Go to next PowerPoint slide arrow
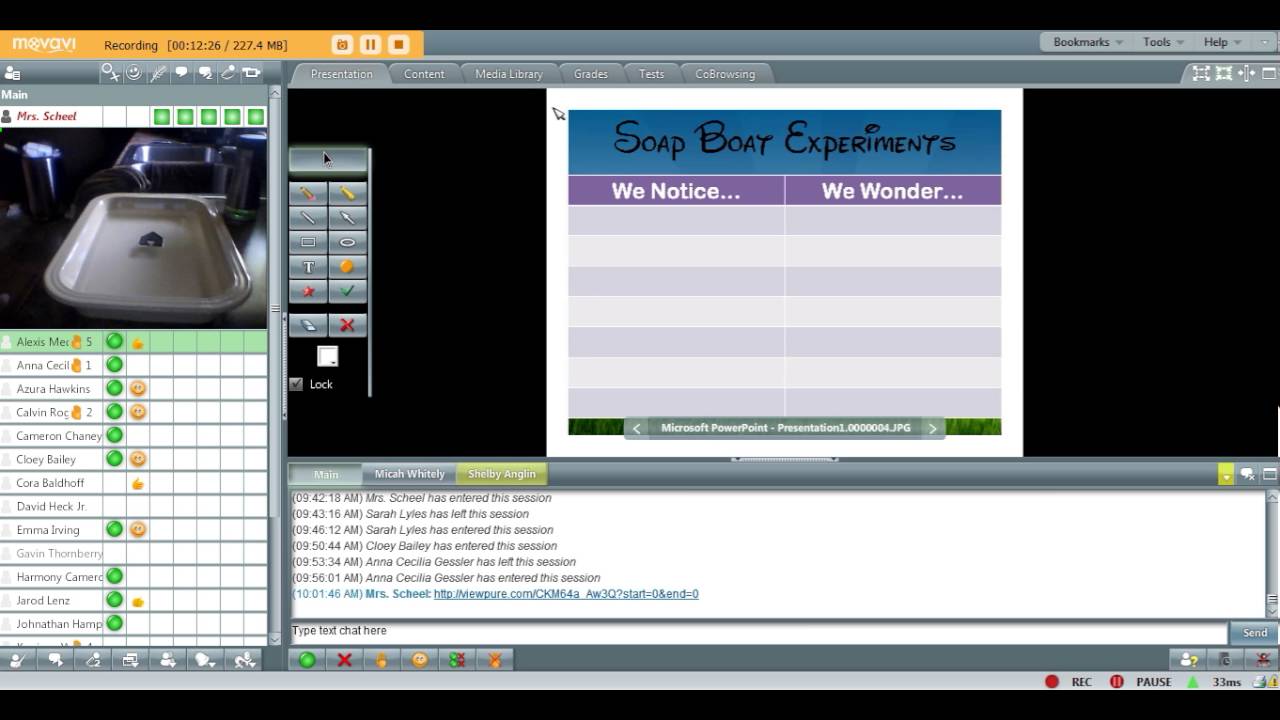Viewport: 1280px width, 720px height. [x=933, y=428]
